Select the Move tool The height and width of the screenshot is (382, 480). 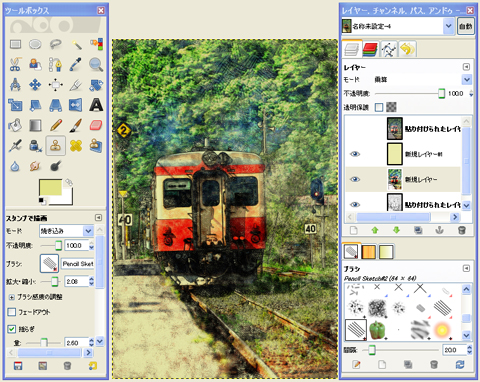[35, 85]
